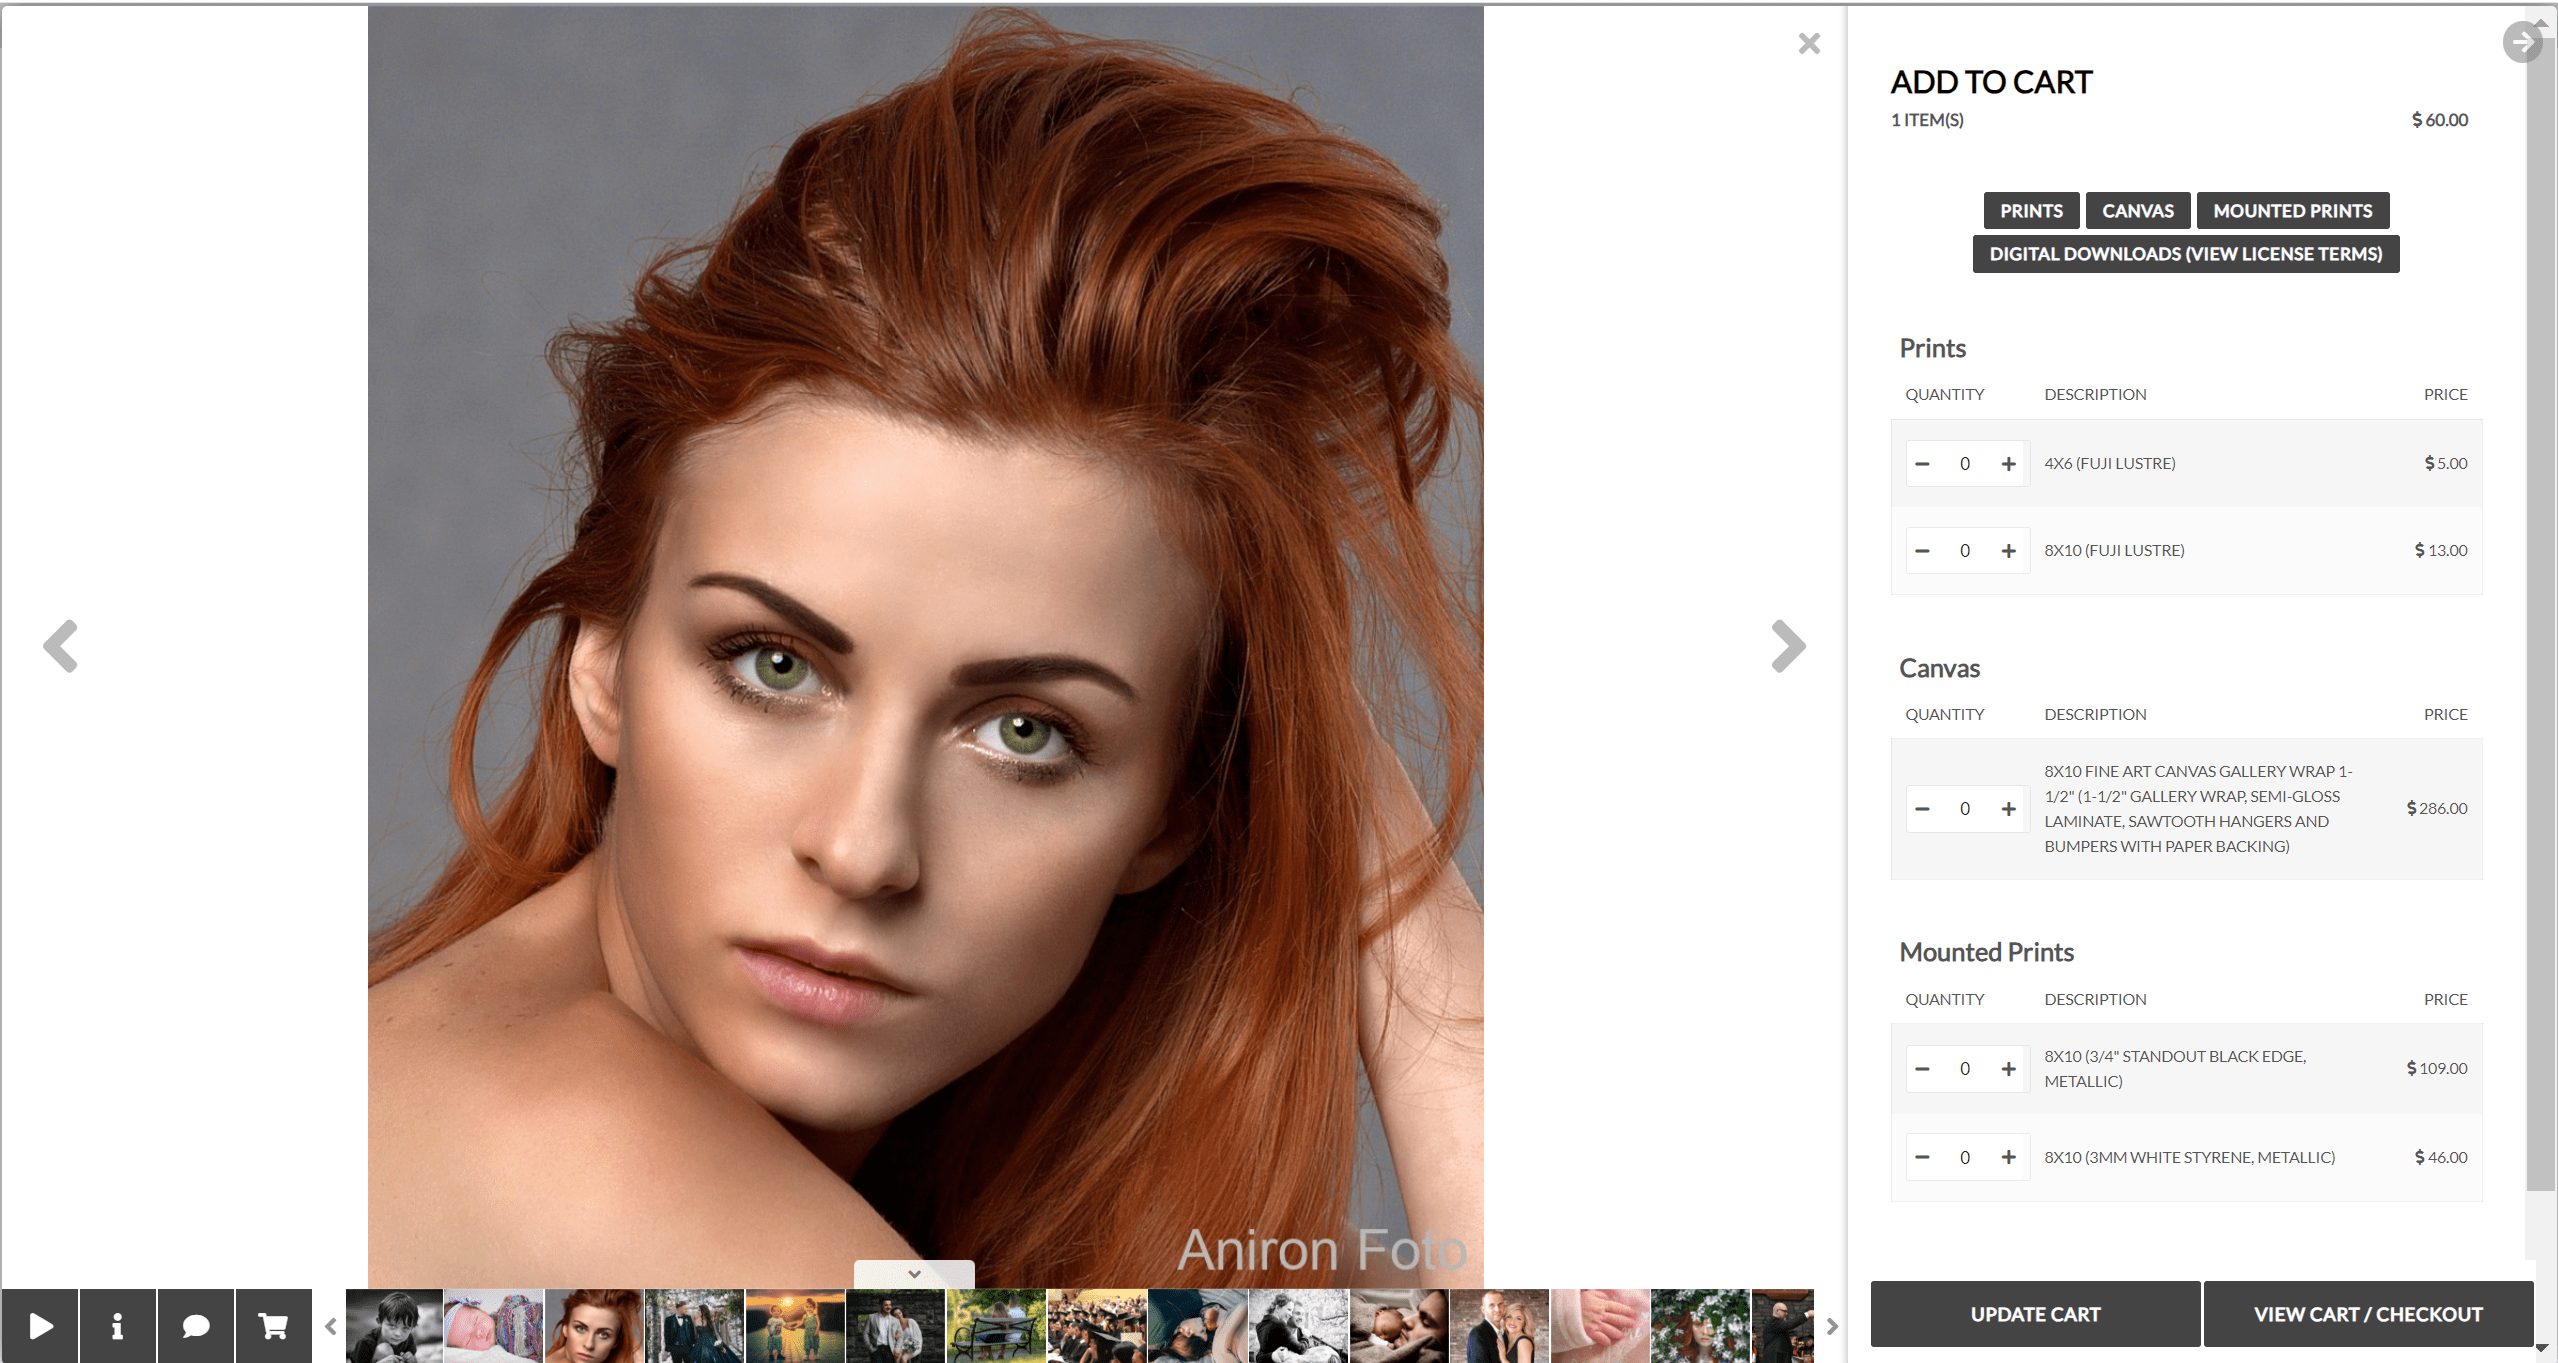Go to the next photo with large right chevron
Image resolution: width=2558 pixels, height=1363 pixels.
point(1788,646)
